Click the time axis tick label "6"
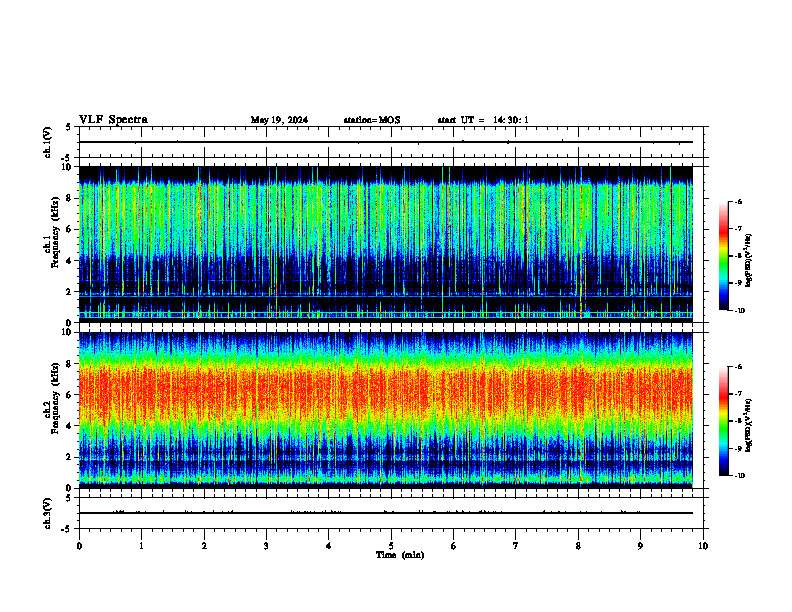Screen dimensions: 792x612 454,546
